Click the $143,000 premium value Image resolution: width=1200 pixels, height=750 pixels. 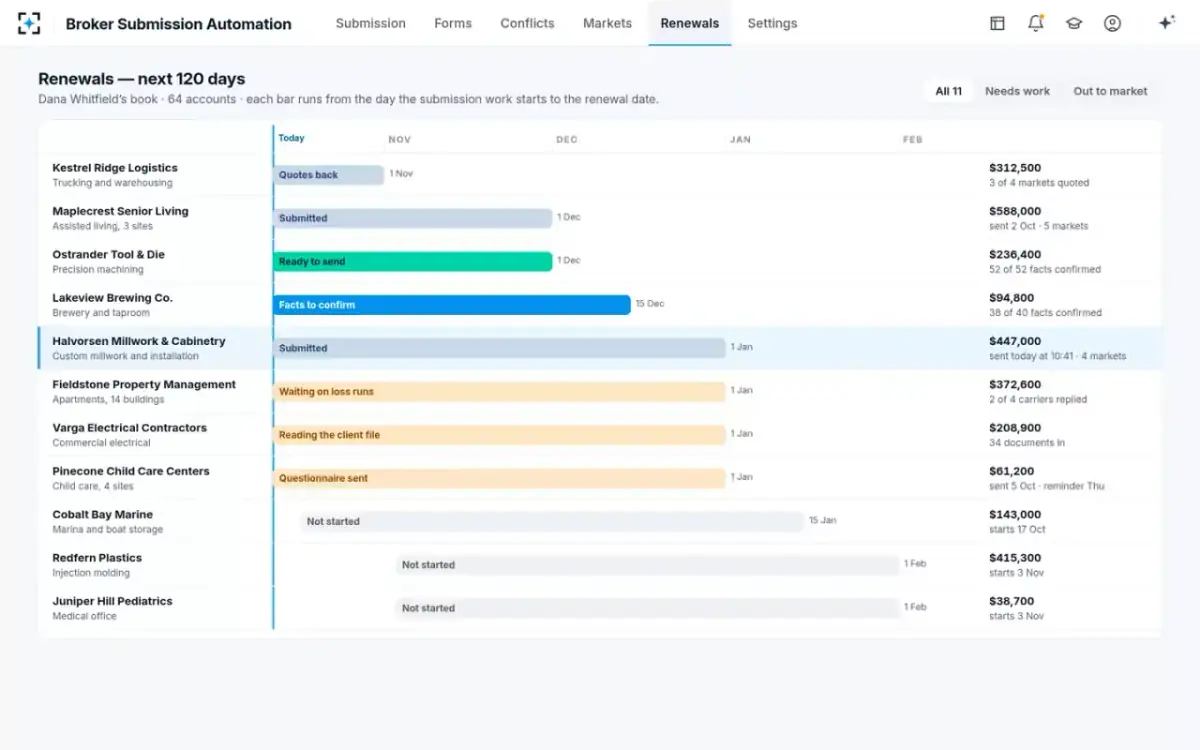point(1015,514)
